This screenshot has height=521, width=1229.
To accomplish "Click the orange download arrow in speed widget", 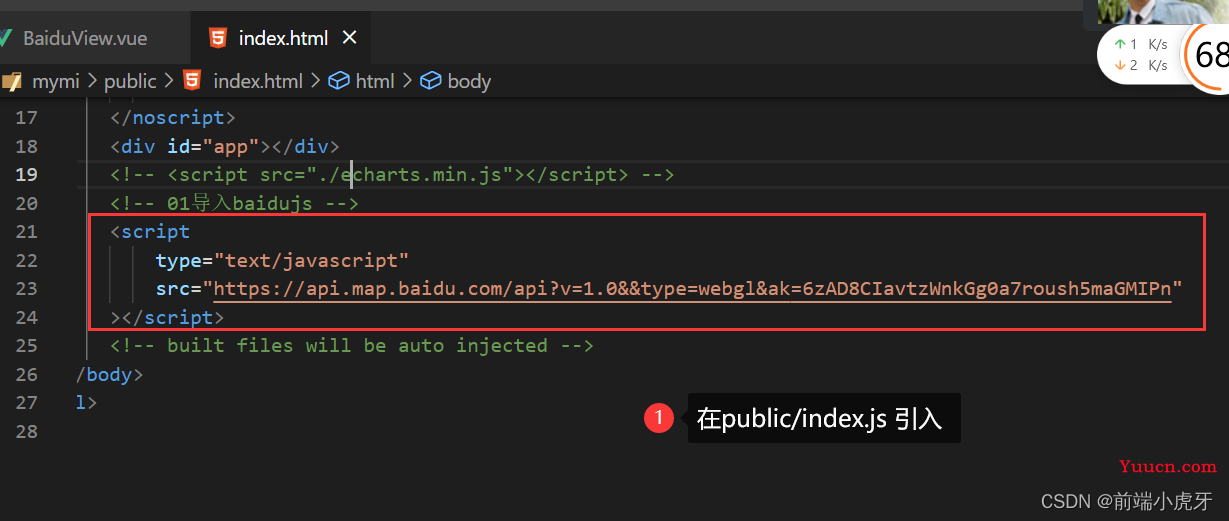I will click(1120, 66).
